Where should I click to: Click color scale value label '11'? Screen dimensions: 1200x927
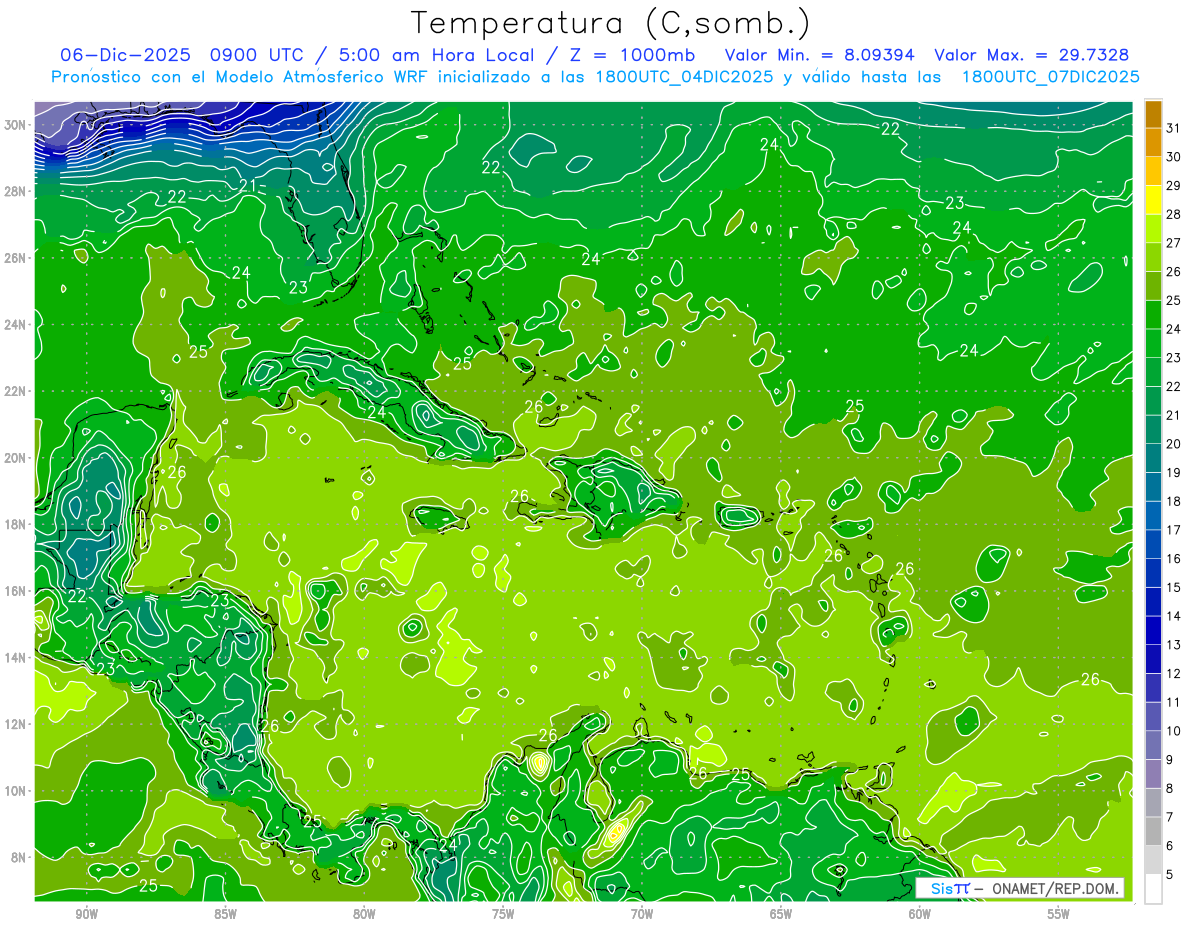(x=1174, y=702)
